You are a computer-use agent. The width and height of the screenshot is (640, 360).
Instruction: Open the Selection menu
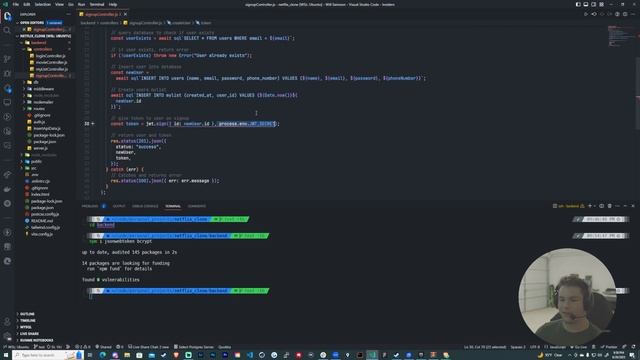[42, 4]
